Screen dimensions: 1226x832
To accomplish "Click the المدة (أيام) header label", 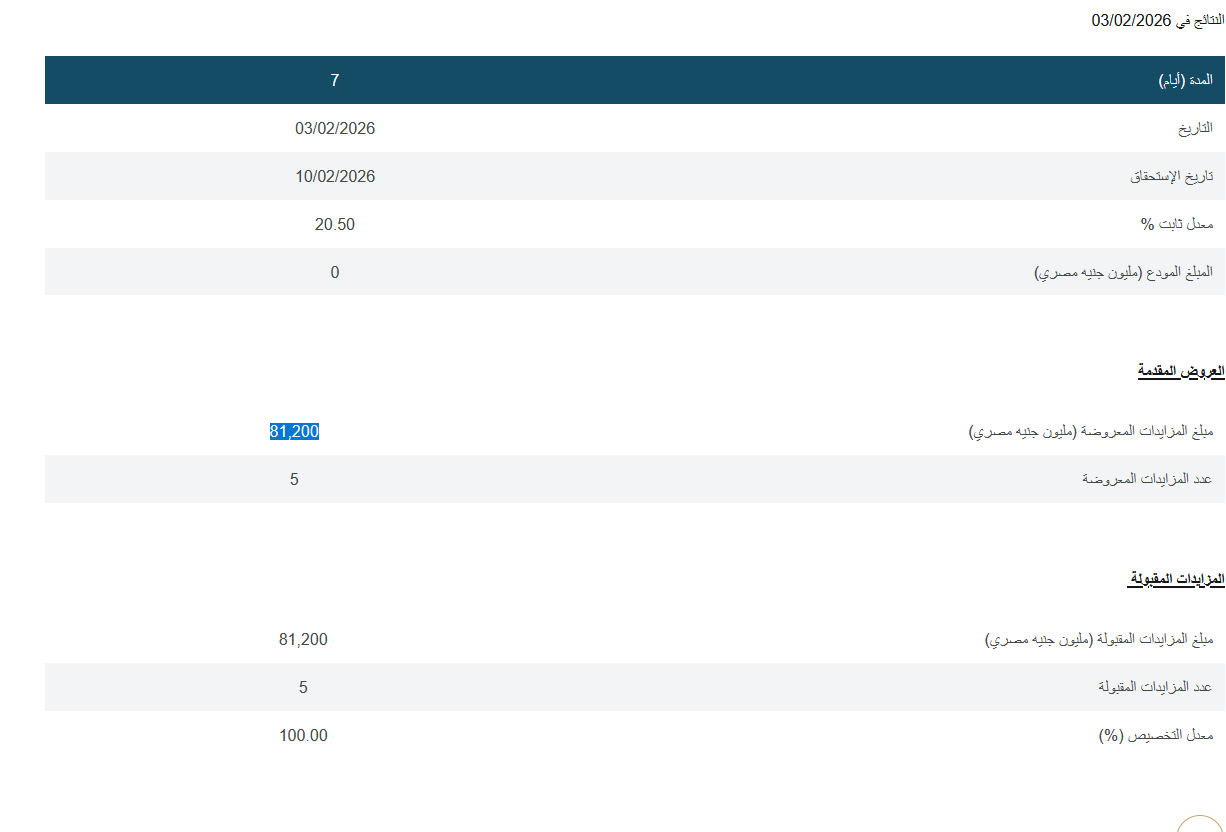I will tap(1185, 80).
